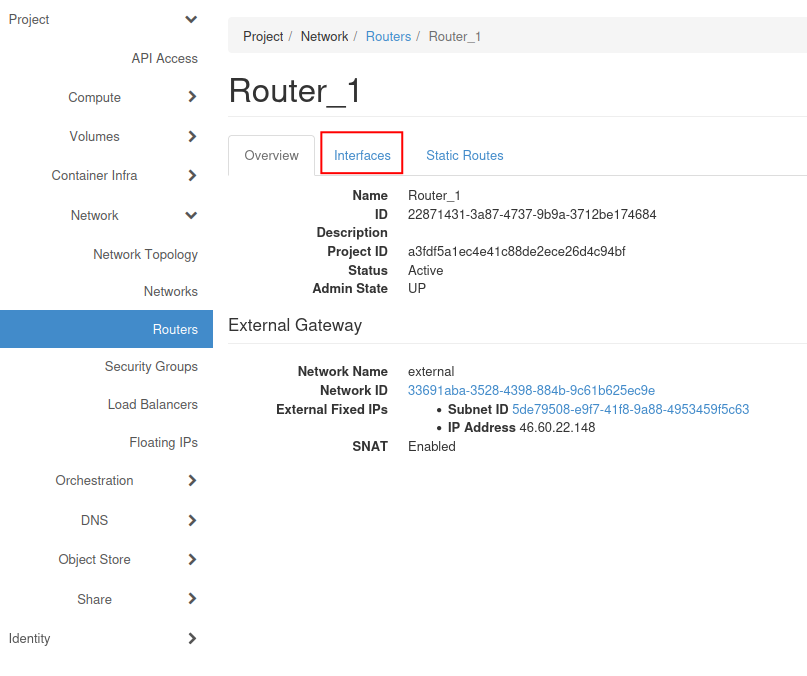Expand Container Infra chevron arrow
This screenshot has height=676, width=807.
192,176
